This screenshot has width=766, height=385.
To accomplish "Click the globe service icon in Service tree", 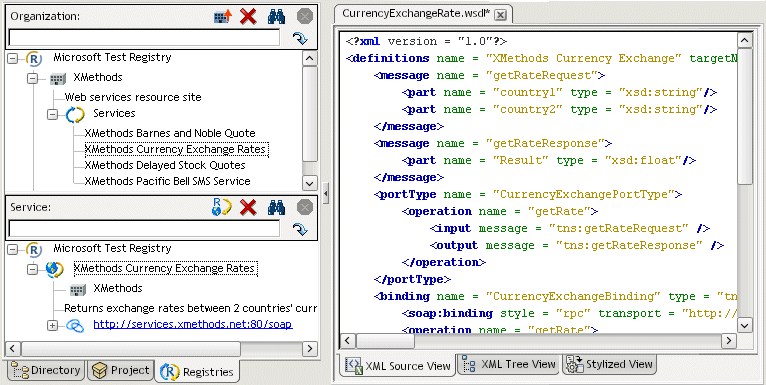I will pos(55,269).
